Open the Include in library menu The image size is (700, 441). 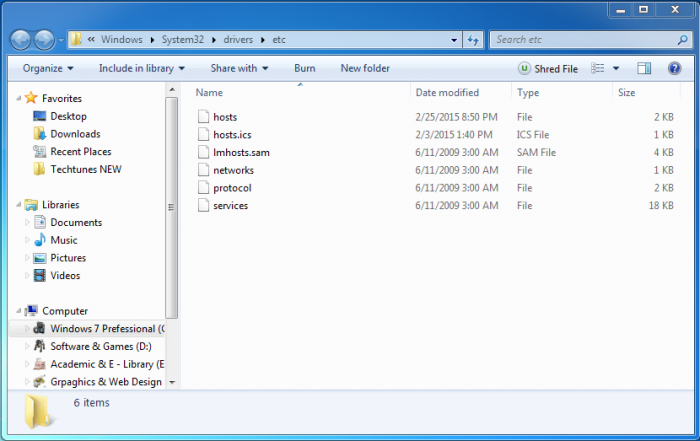click(142, 68)
